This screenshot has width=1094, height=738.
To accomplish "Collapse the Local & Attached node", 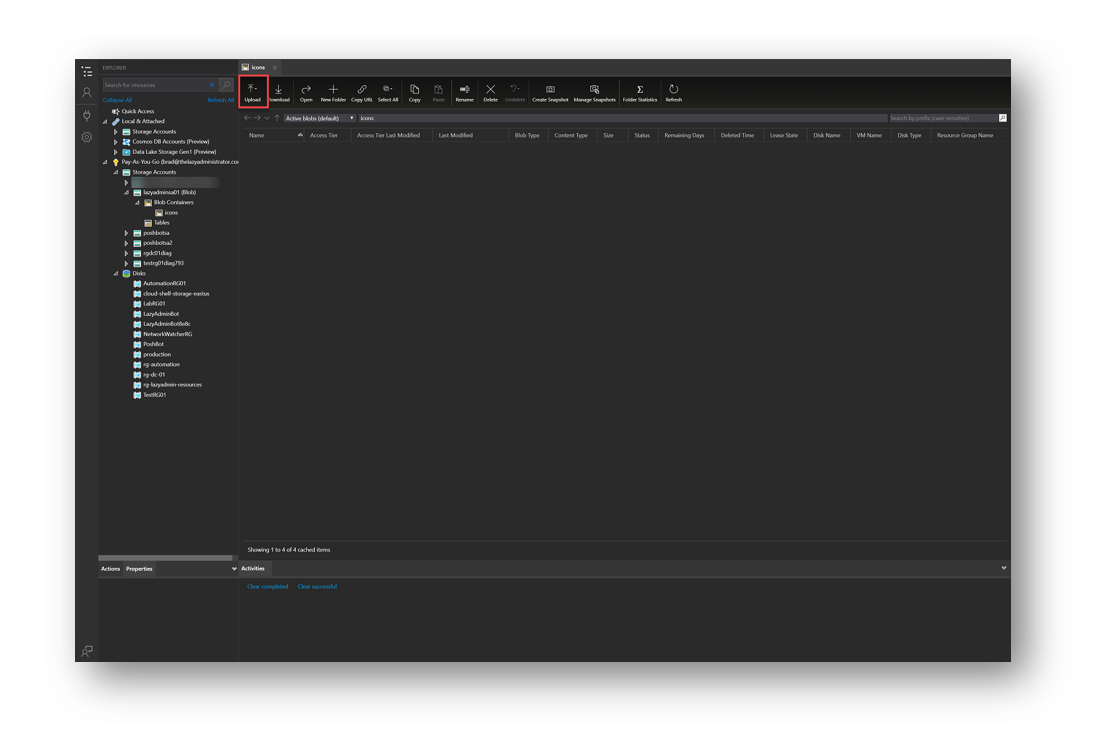I will 105,121.
